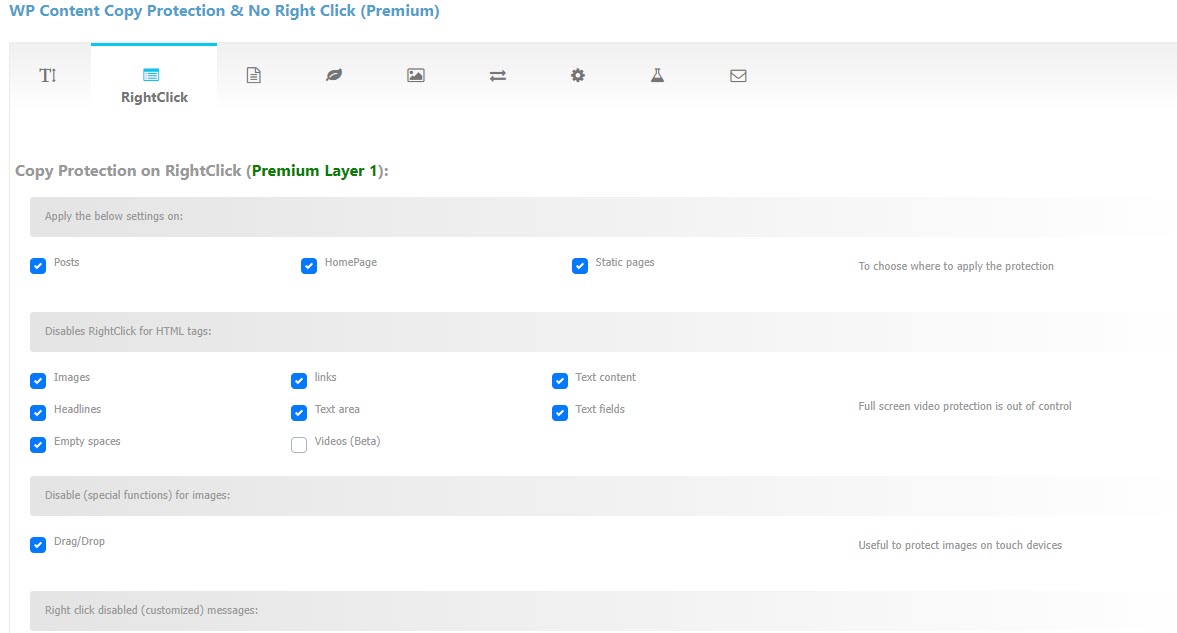Open the image picture tab icon
Screen dimensions: 1177x633
(416, 75)
